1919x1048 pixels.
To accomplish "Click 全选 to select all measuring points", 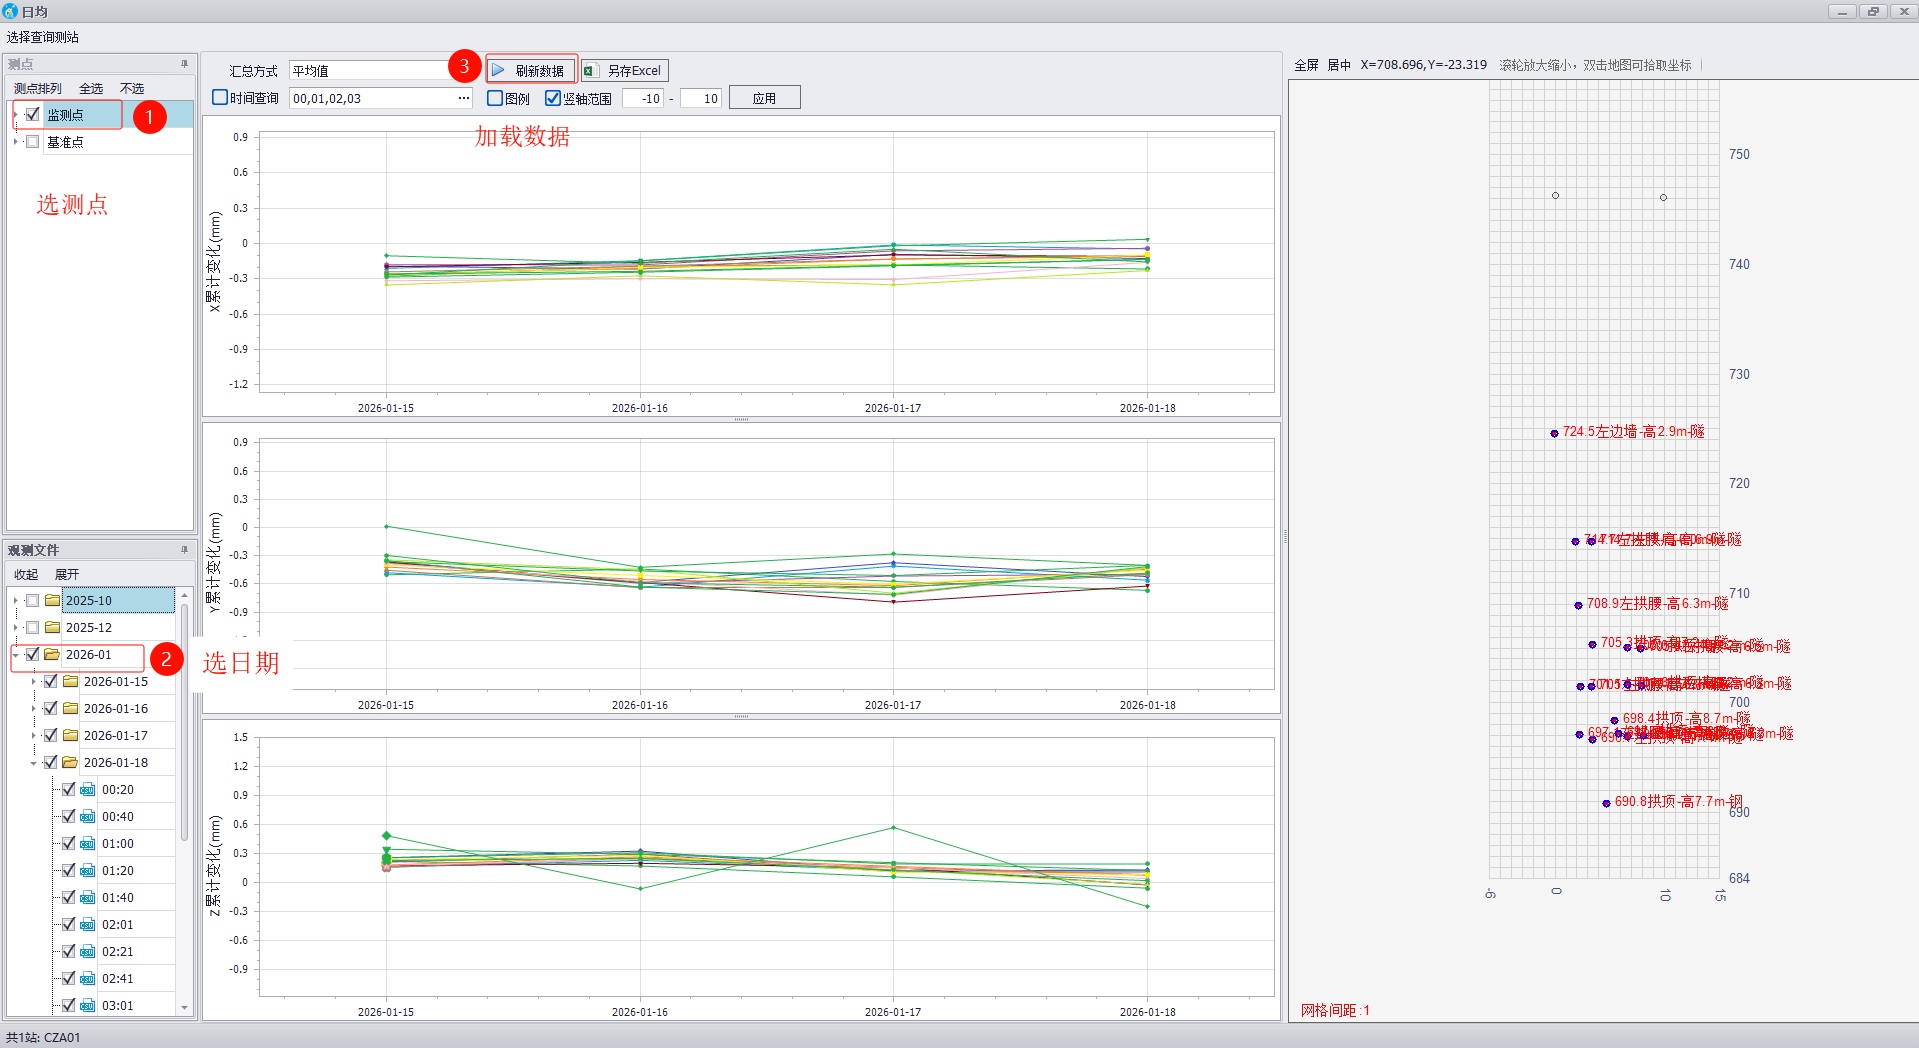I will tap(91, 89).
